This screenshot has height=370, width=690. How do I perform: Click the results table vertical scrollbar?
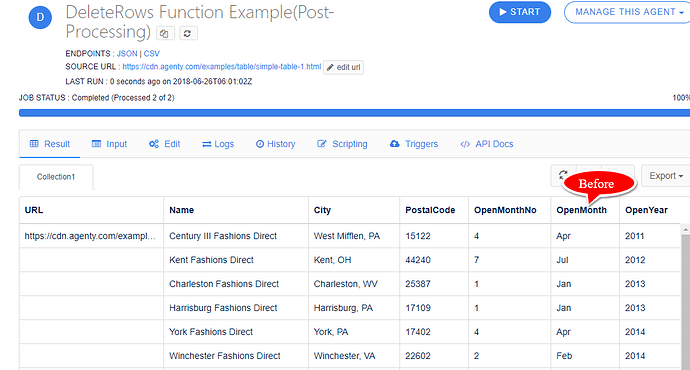(685, 297)
